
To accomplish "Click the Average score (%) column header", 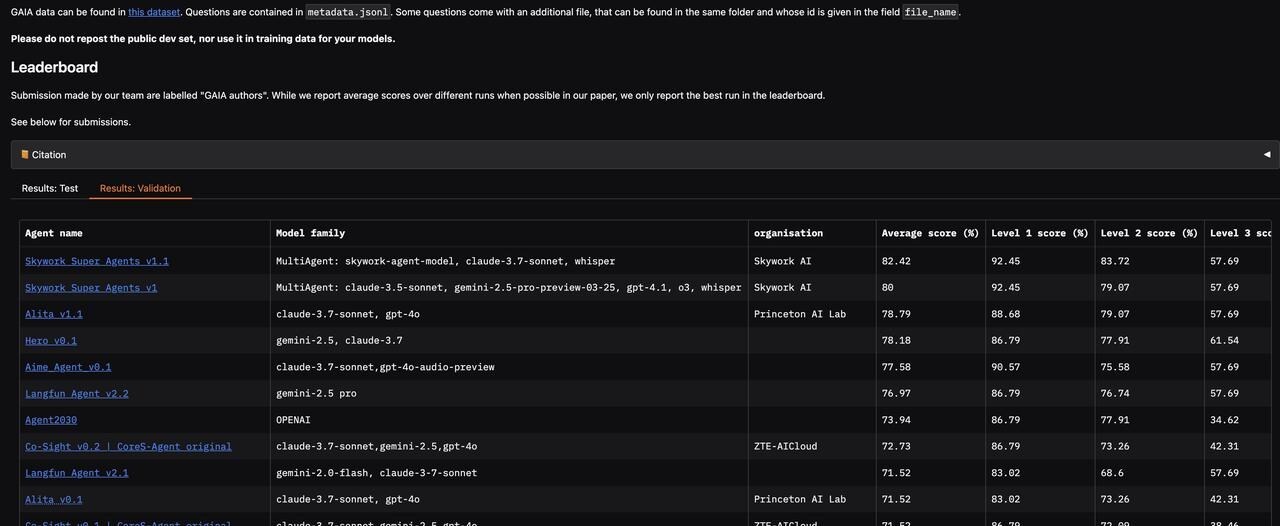I will click(930, 233).
